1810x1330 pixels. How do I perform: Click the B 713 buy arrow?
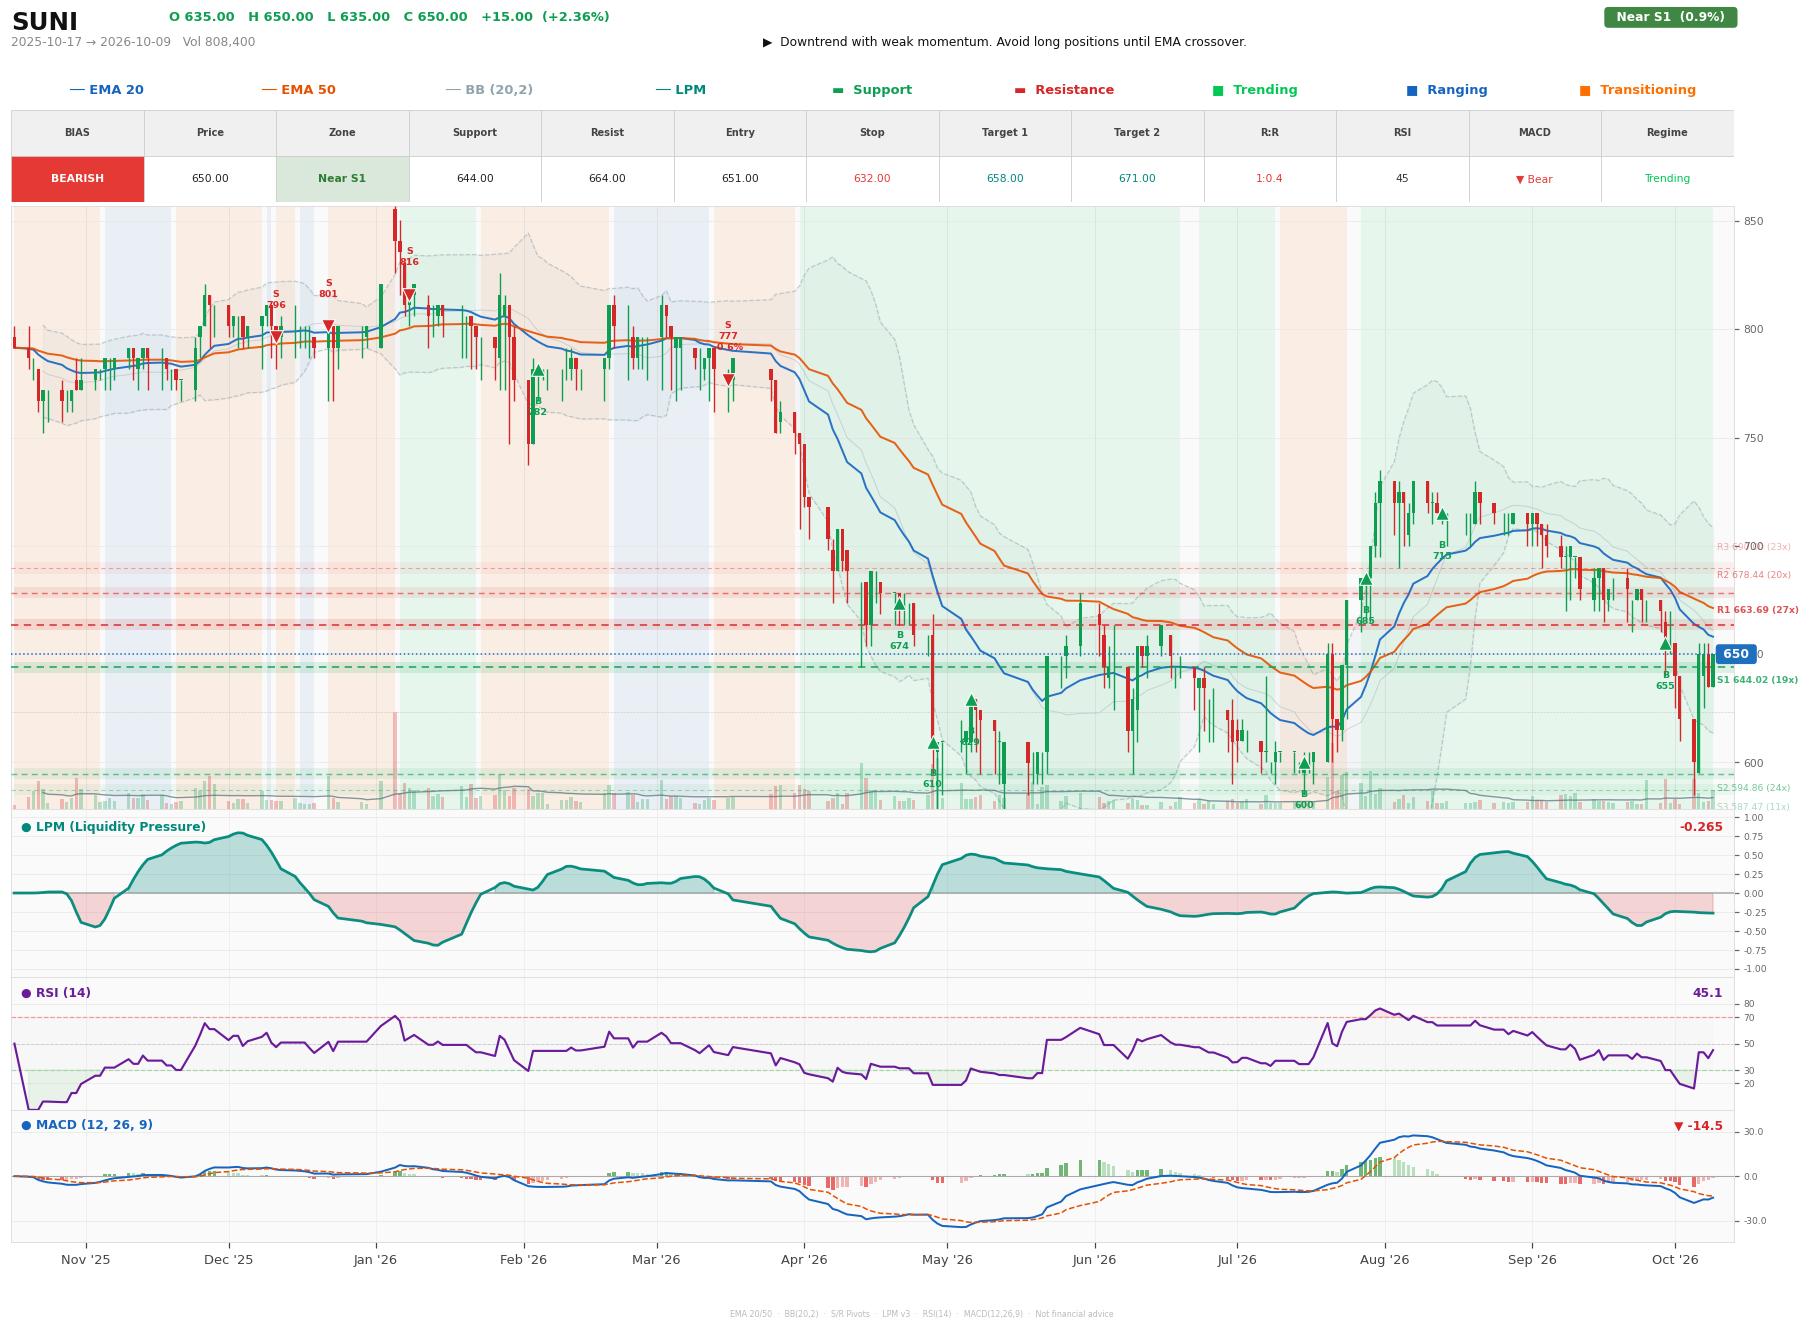point(1442,514)
